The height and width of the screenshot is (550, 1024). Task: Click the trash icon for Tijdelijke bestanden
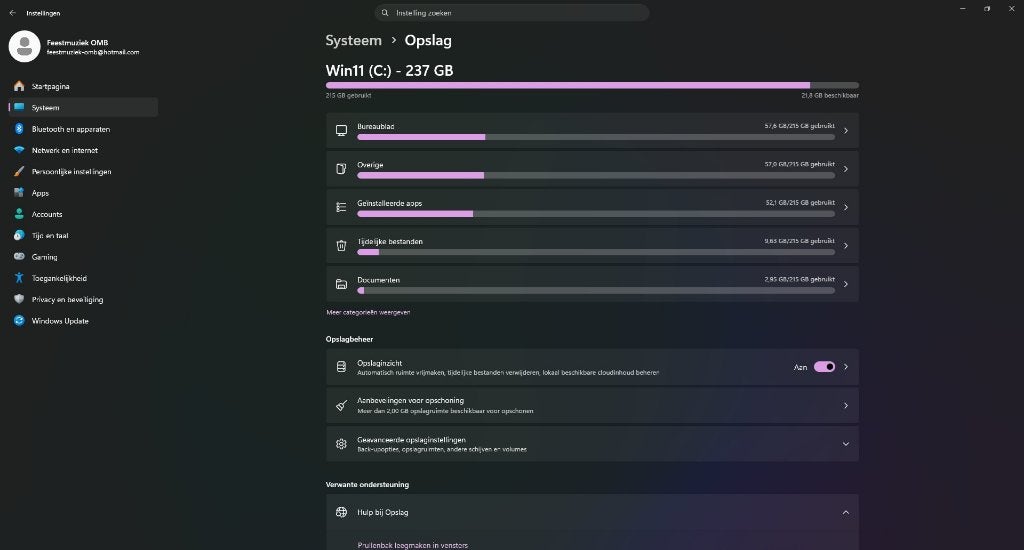[x=341, y=246]
